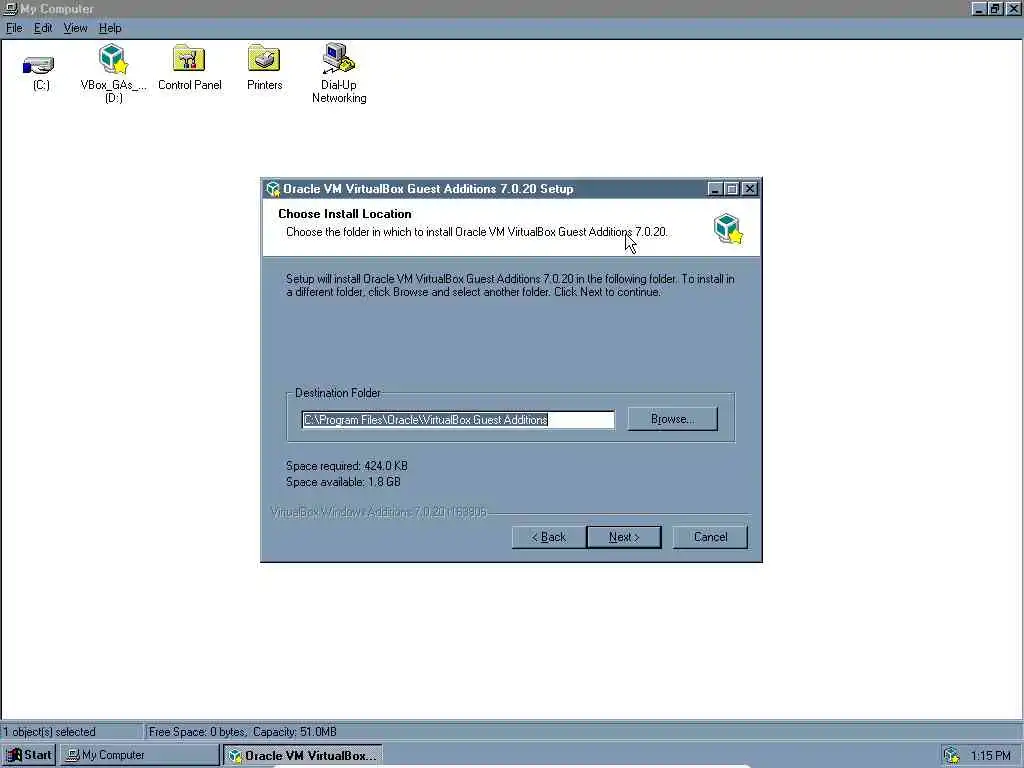Click the 'Space required: 424.0 KB' text

click(x=347, y=466)
